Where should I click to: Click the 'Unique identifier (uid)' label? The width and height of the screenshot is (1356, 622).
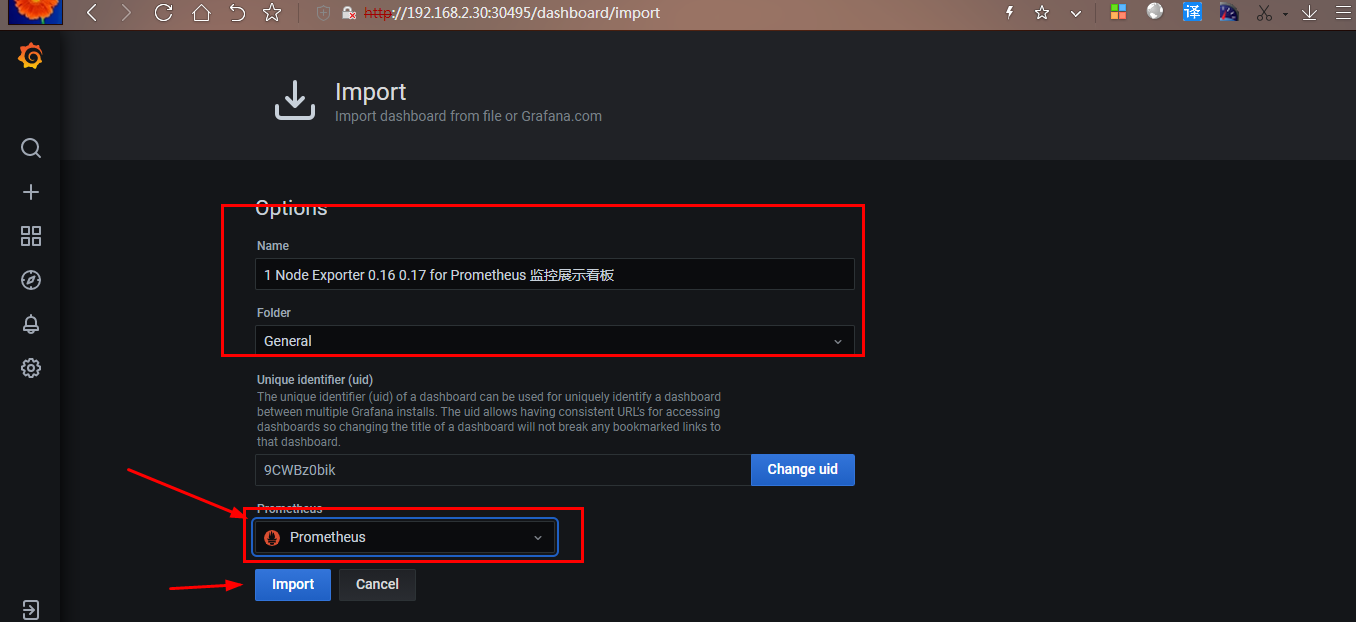[x=315, y=380]
